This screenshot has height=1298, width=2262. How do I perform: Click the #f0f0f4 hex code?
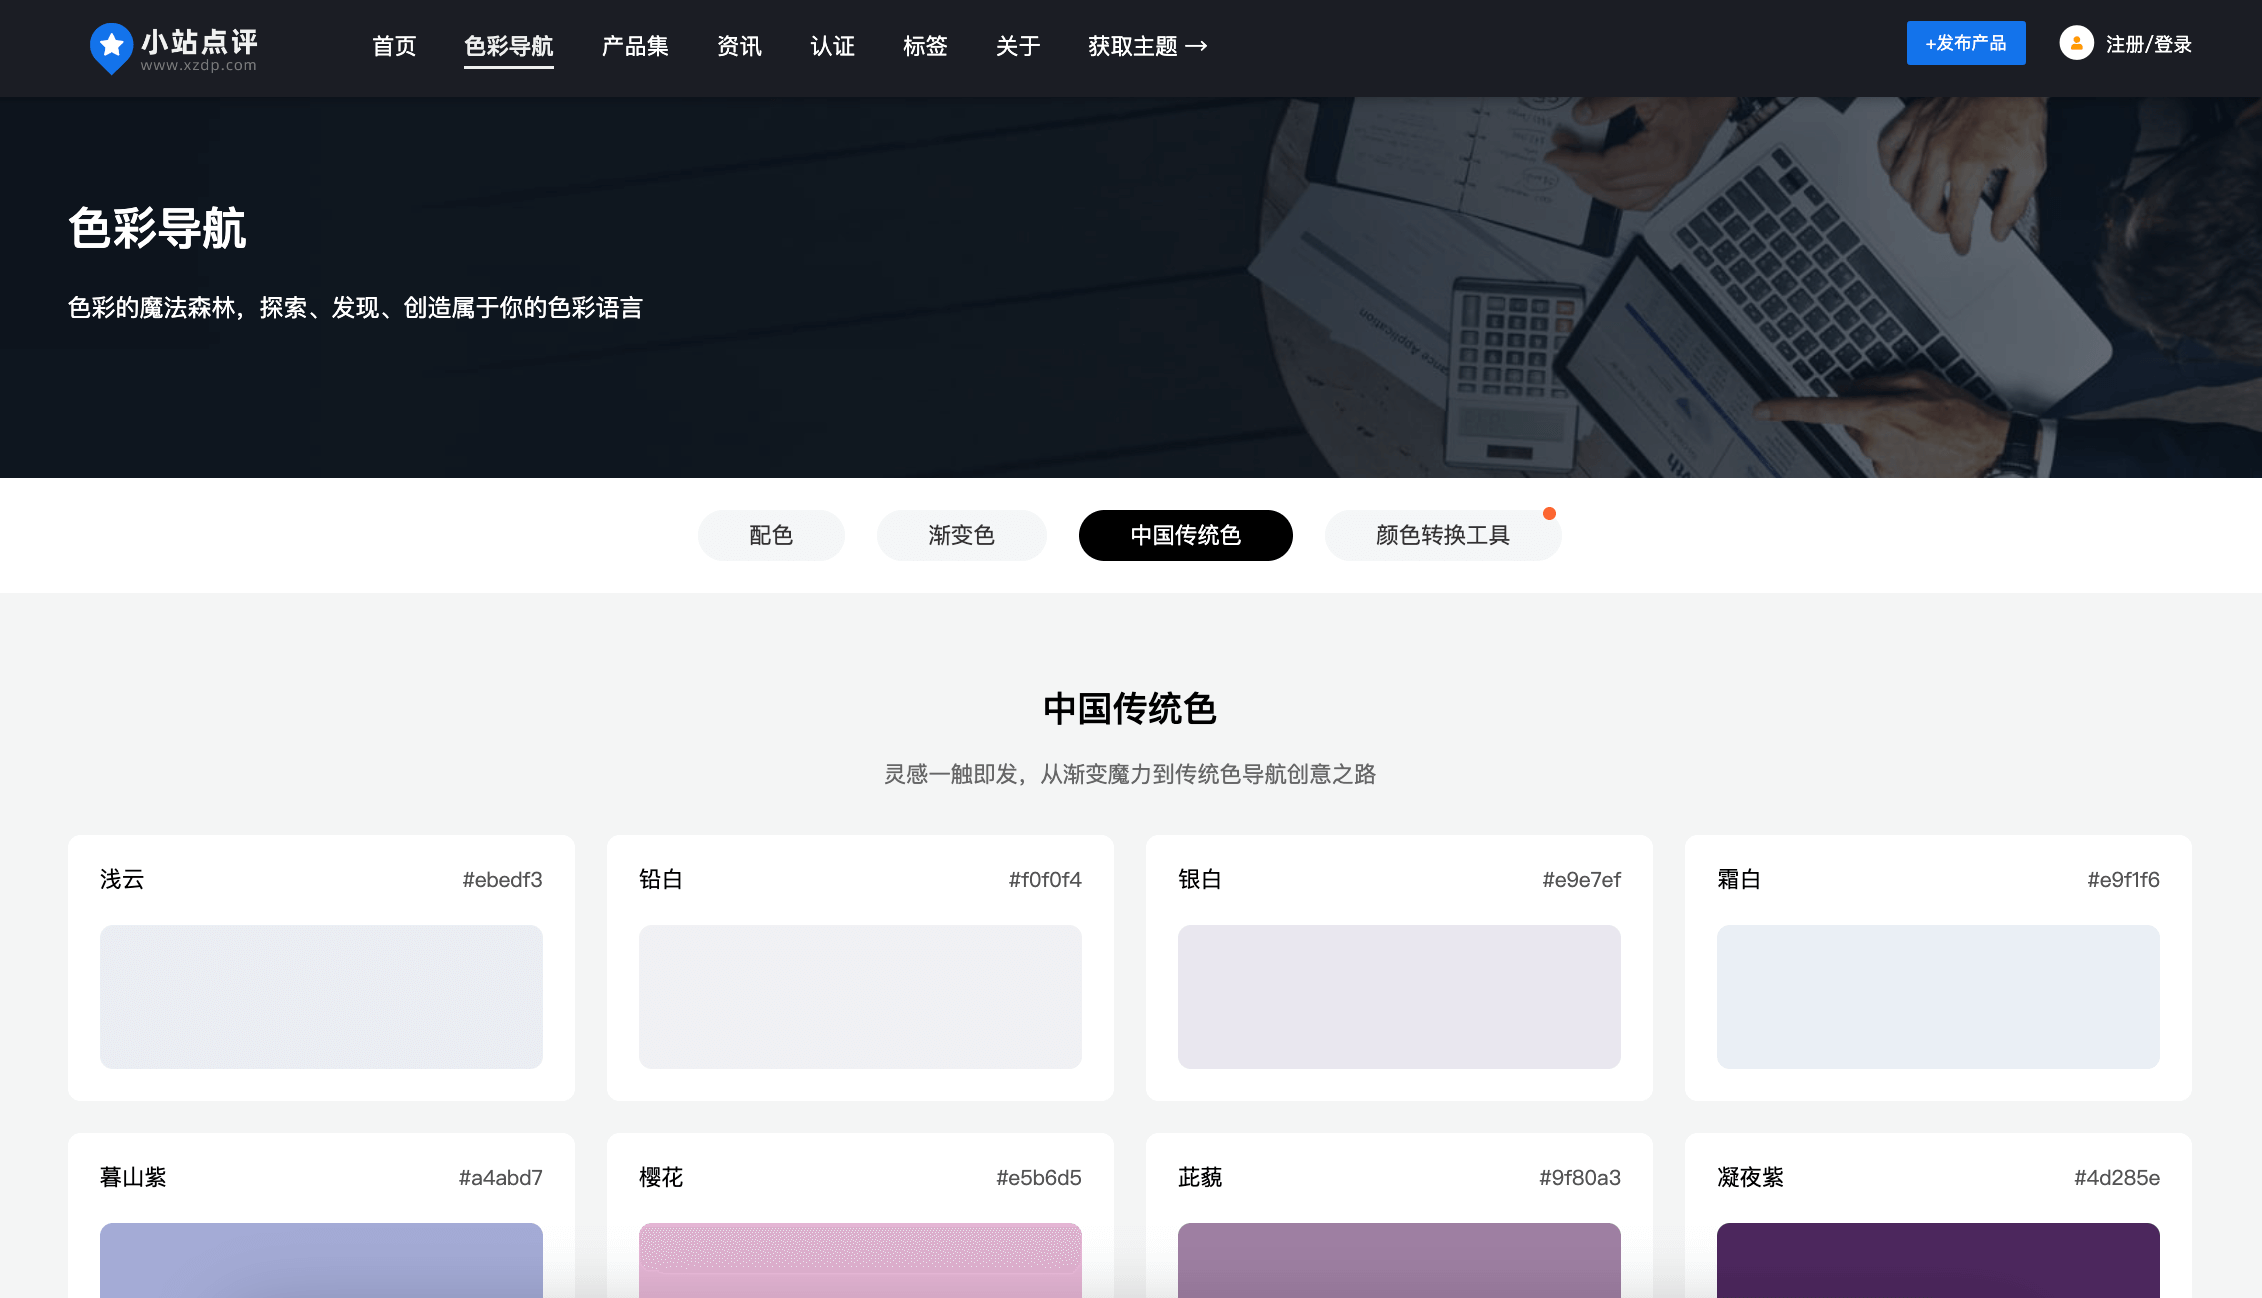(1045, 880)
